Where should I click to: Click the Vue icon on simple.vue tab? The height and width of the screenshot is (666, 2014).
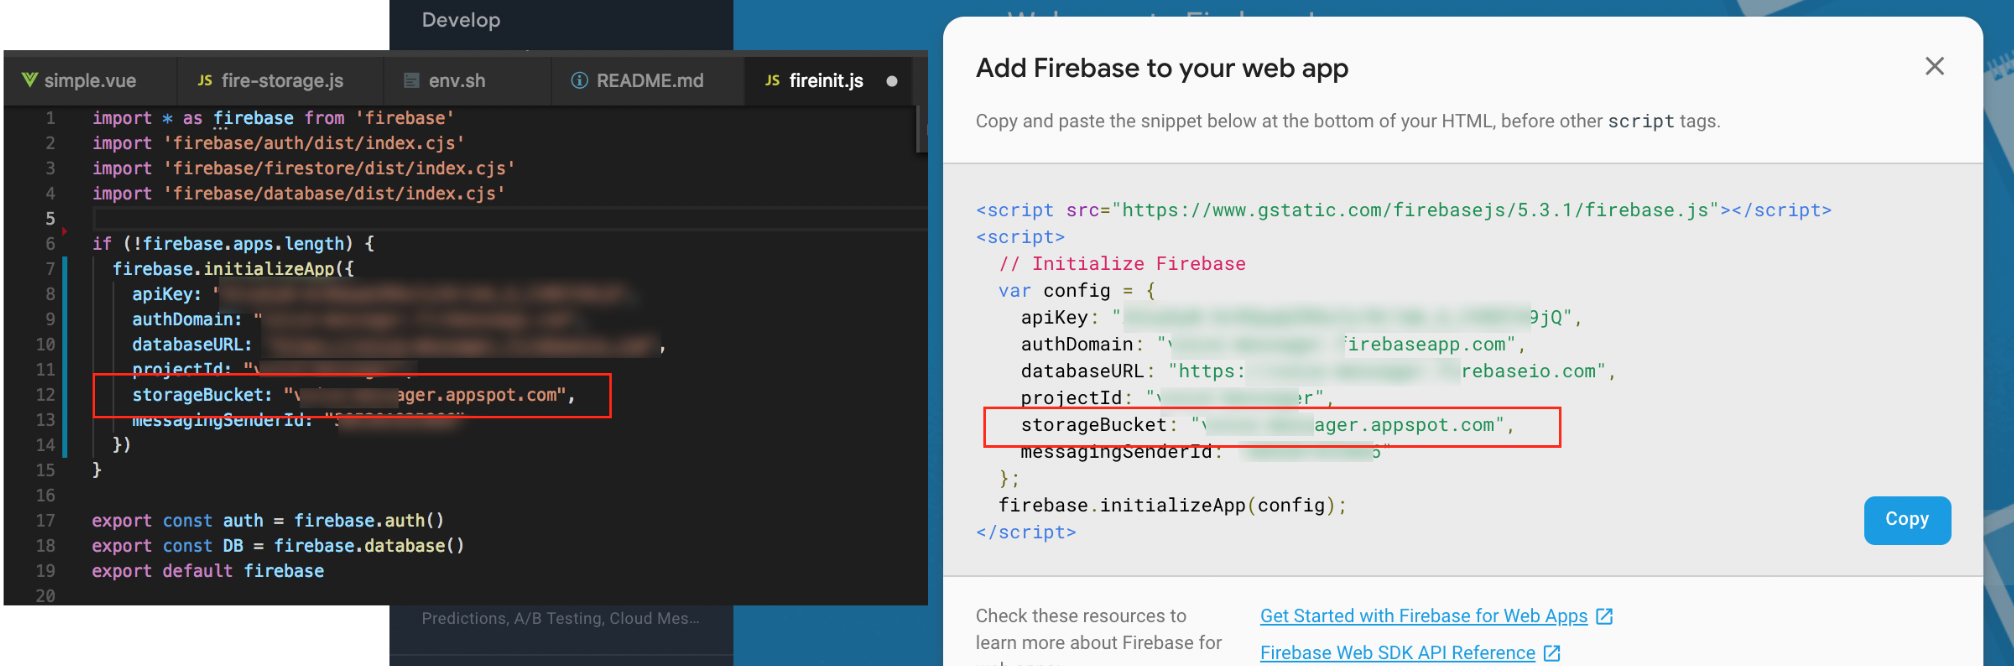click(x=30, y=80)
